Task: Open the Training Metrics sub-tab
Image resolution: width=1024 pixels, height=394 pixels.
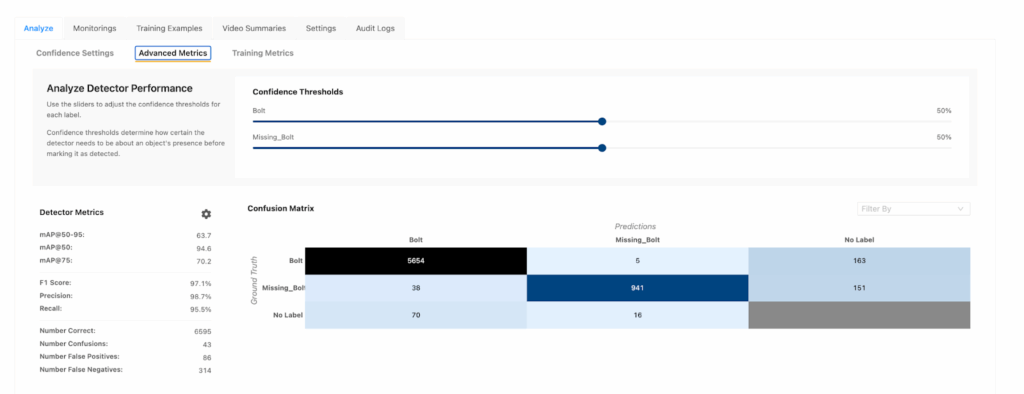Action: (x=263, y=53)
